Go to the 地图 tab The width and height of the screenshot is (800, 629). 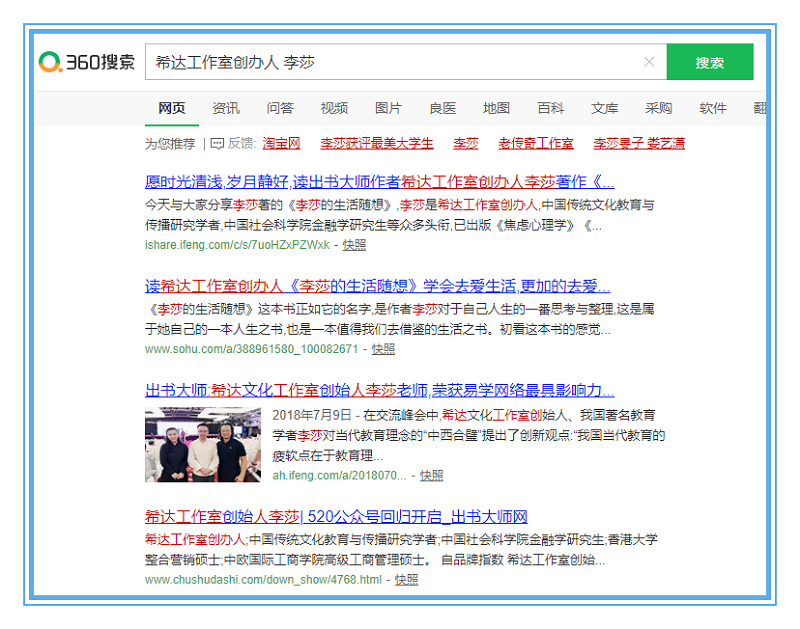[496, 108]
